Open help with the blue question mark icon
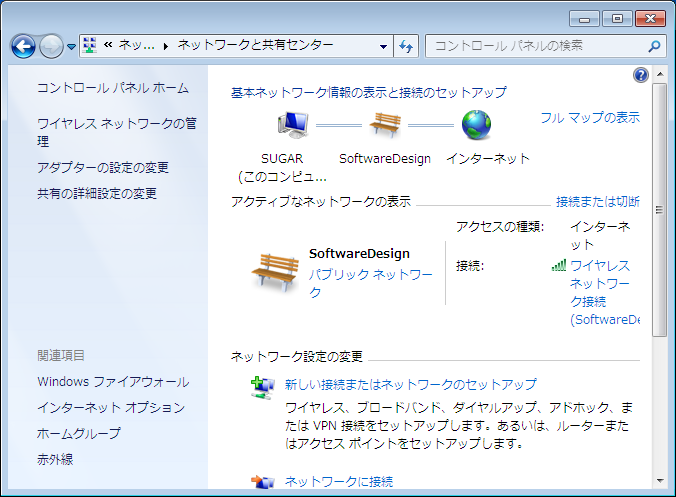Screen dimensions: 676x497 [641, 75]
